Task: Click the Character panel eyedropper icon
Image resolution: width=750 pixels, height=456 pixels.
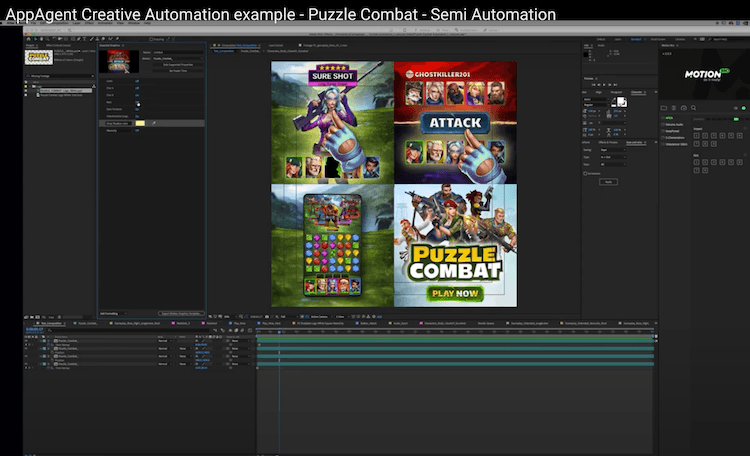Action: [614, 100]
